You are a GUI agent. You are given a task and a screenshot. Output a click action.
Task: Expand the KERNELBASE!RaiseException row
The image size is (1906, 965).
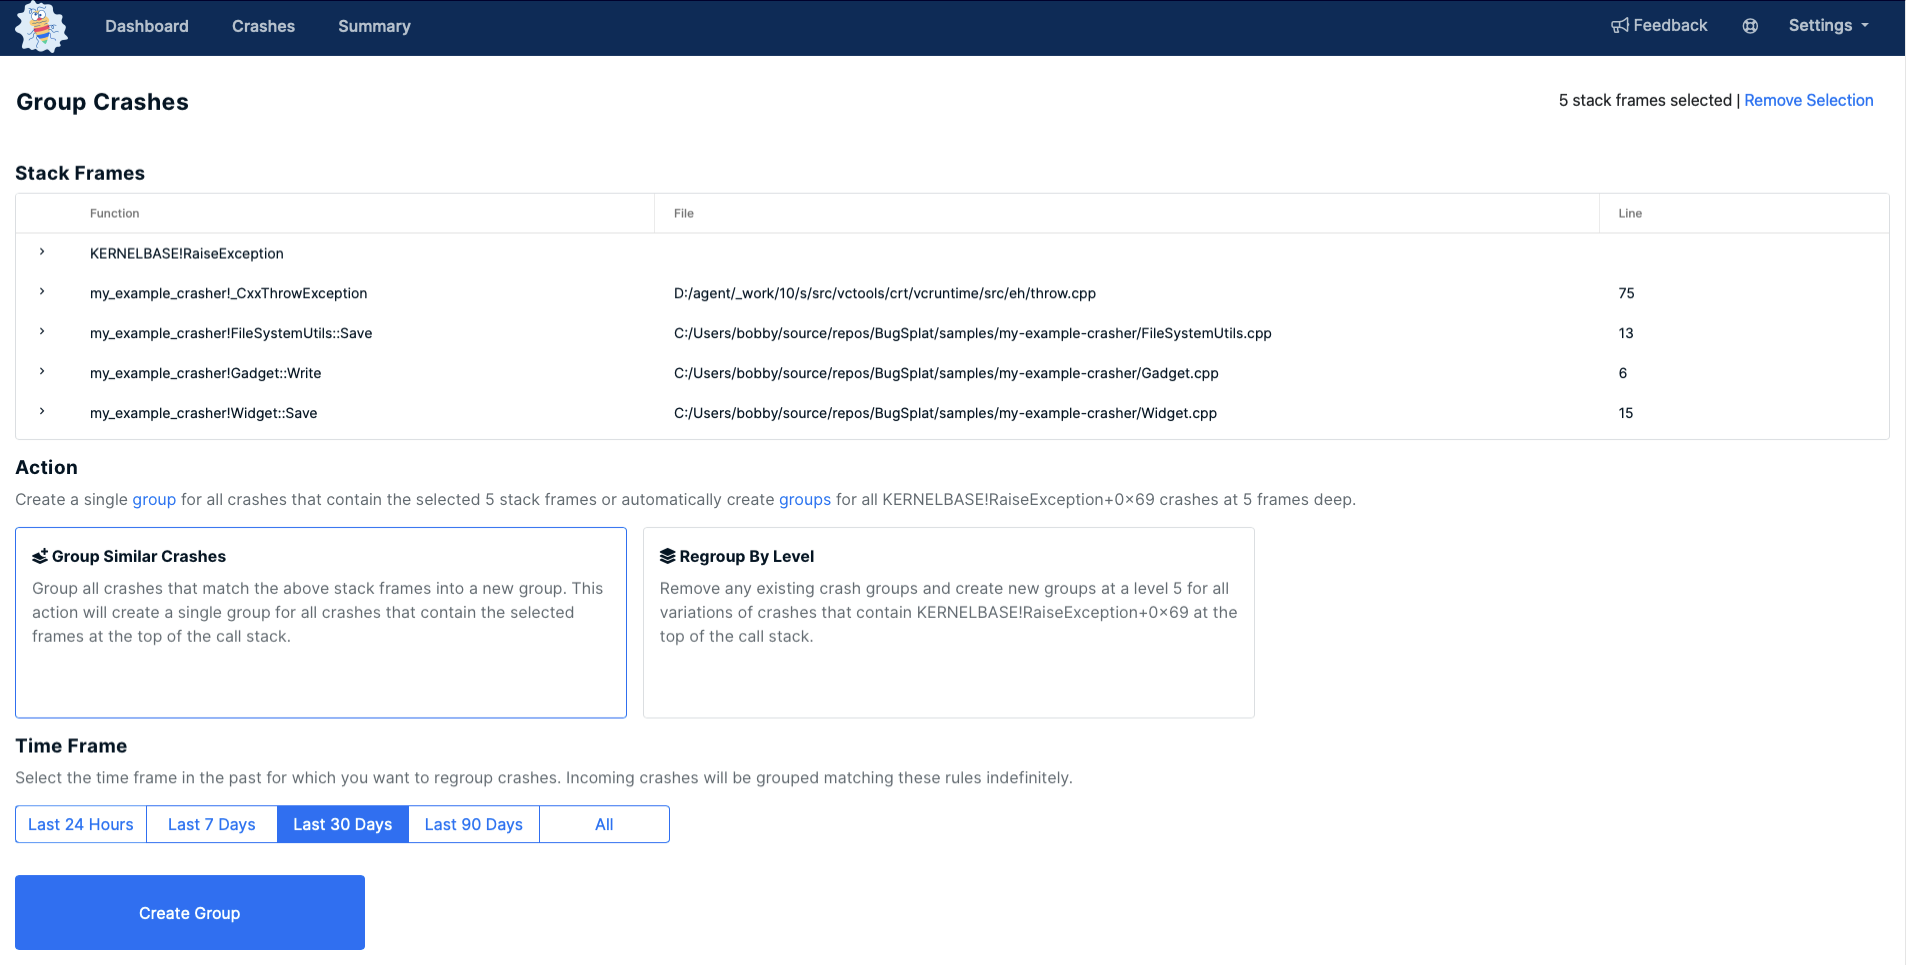point(42,252)
